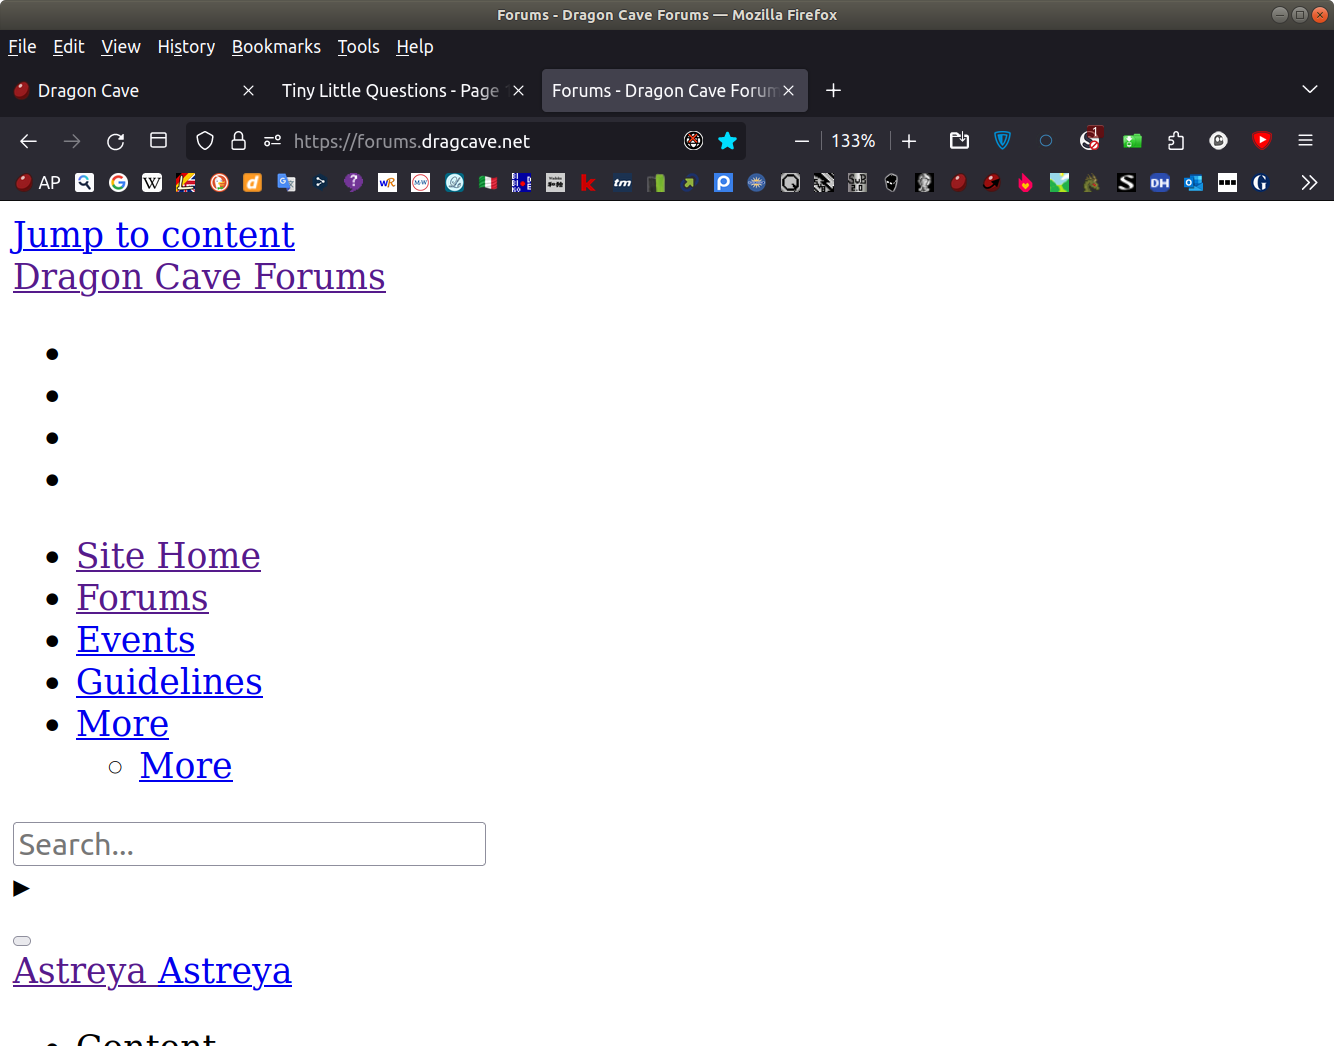Screen dimensions: 1334x1046
Task: Open Astreya Astreya's profile link
Action: pyautogui.click(x=152, y=971)
